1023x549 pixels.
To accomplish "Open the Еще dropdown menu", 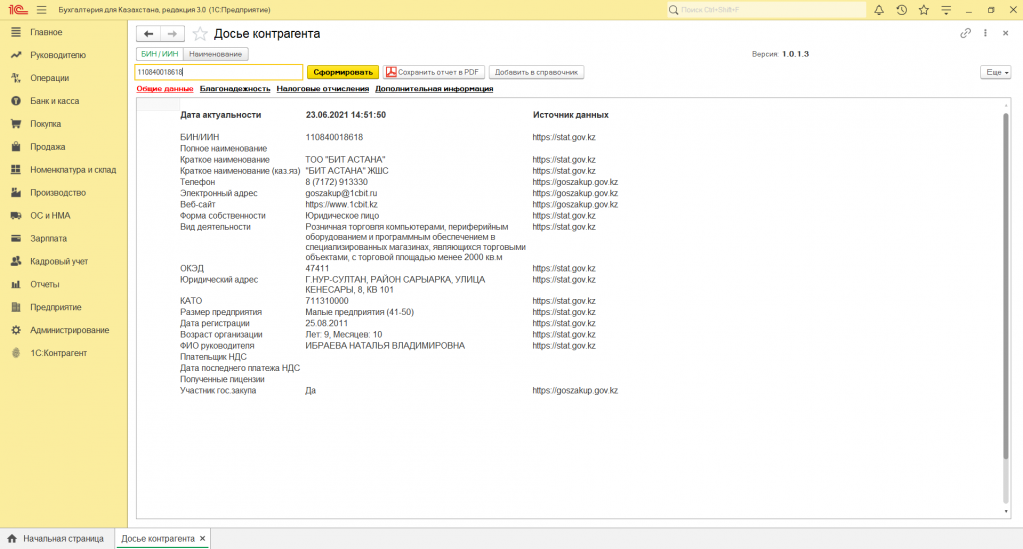I will 996,72.
